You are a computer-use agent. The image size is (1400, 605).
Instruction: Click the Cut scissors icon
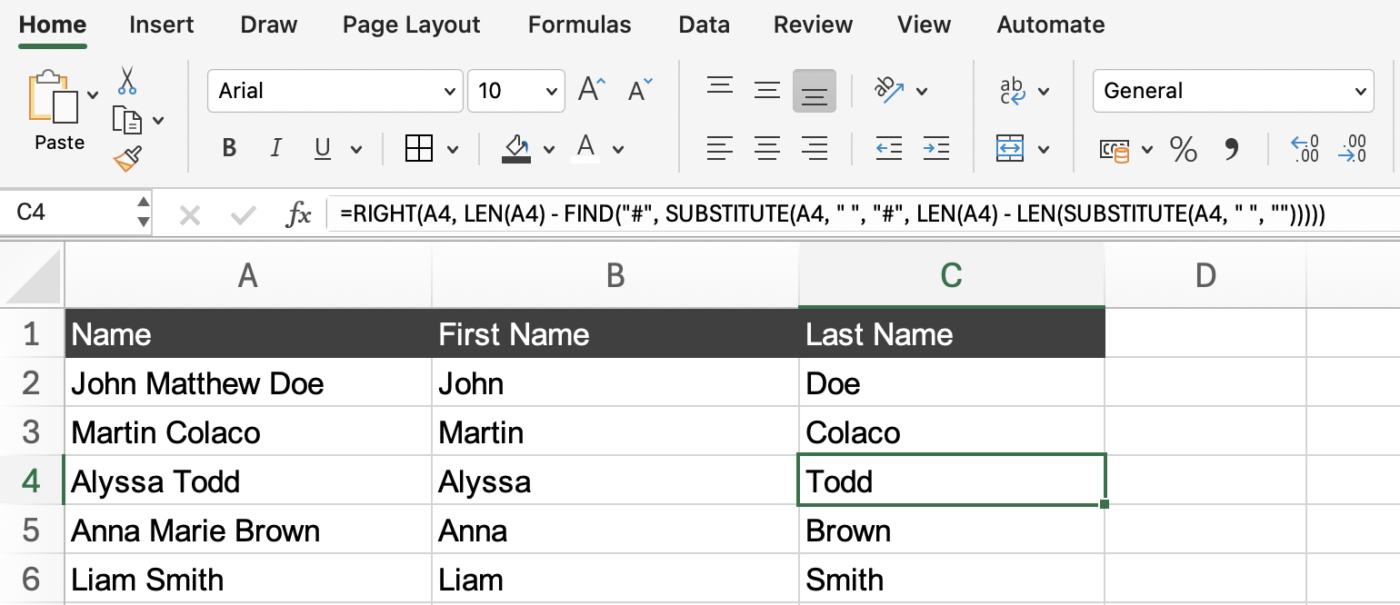(x=127, y=80)
